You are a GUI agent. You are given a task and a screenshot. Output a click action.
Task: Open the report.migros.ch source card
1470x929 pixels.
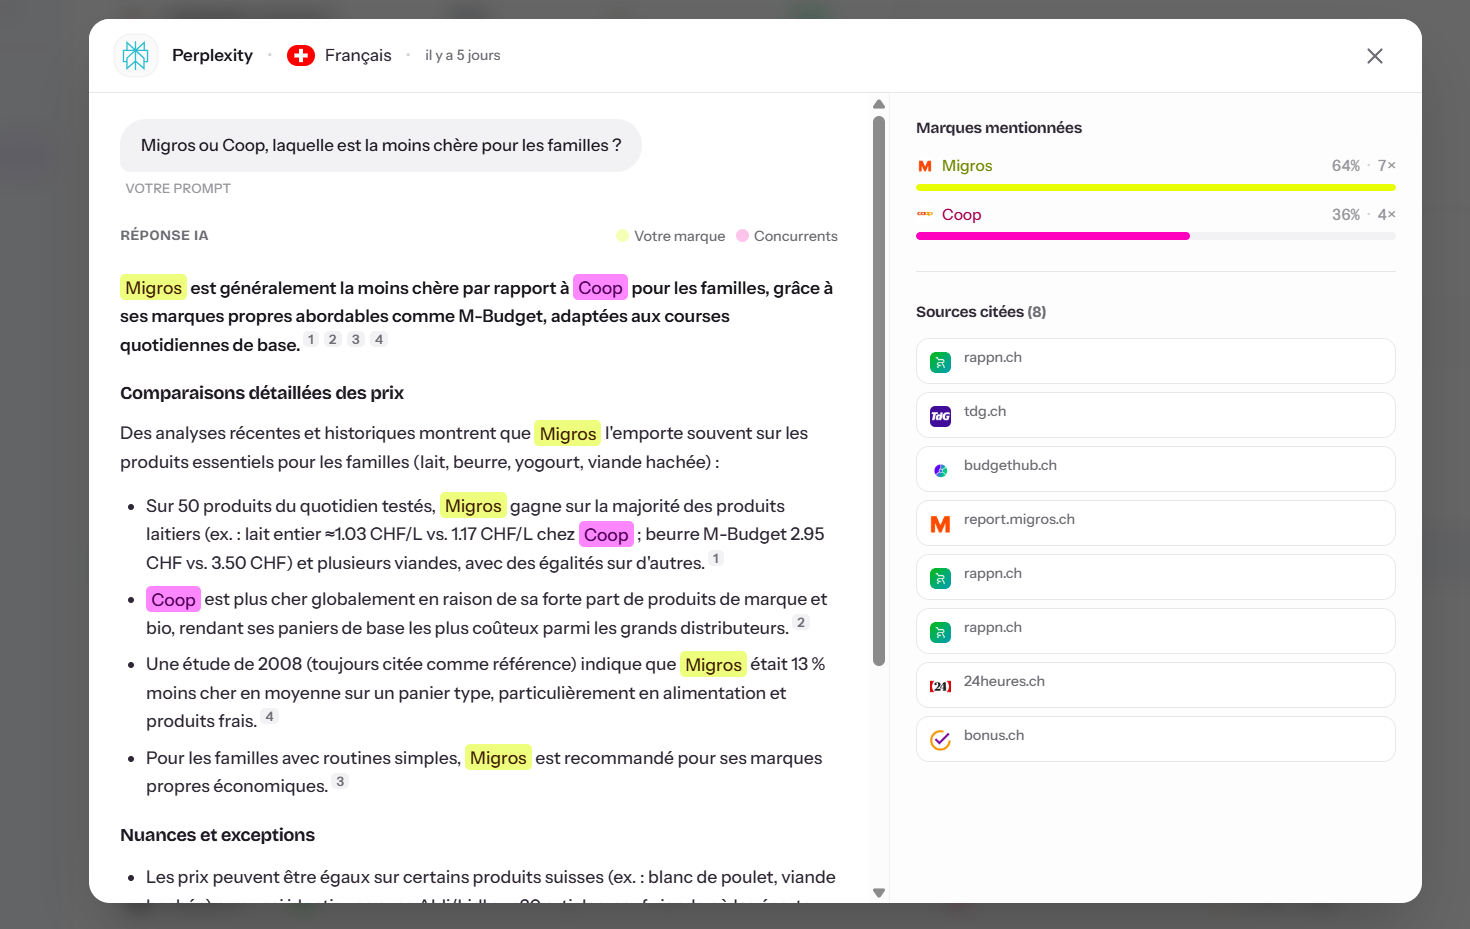pos(1156,523)
